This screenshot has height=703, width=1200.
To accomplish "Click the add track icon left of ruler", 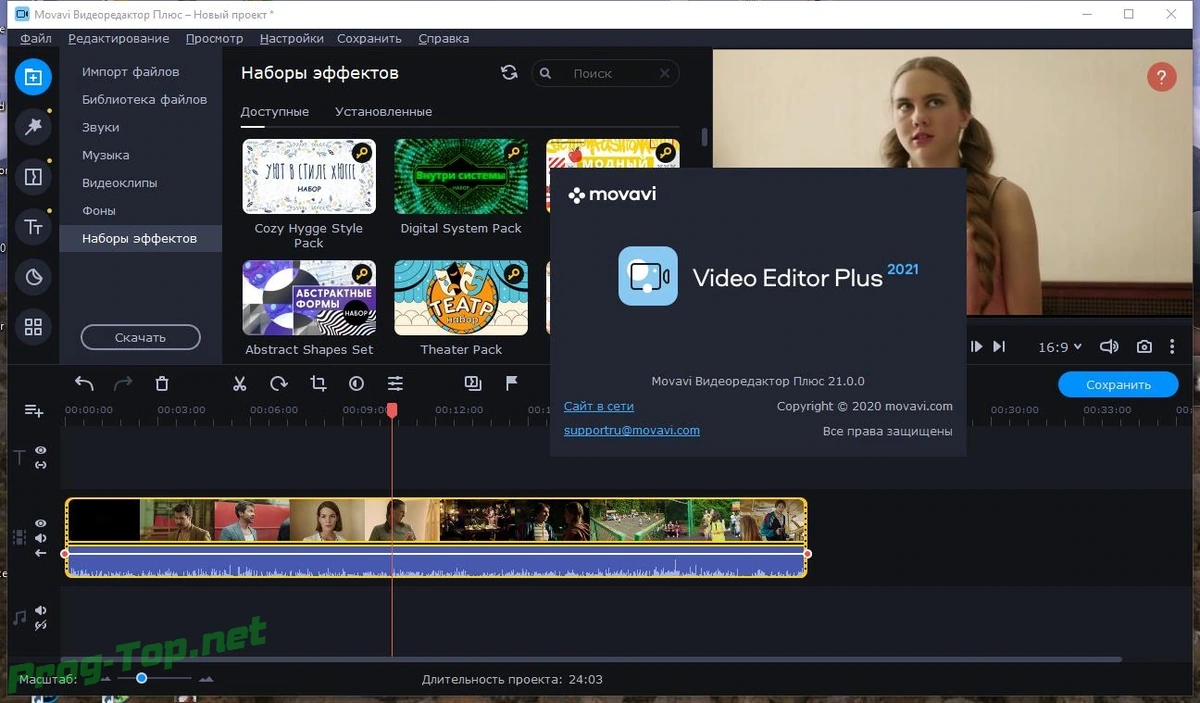I will (33, 411).
